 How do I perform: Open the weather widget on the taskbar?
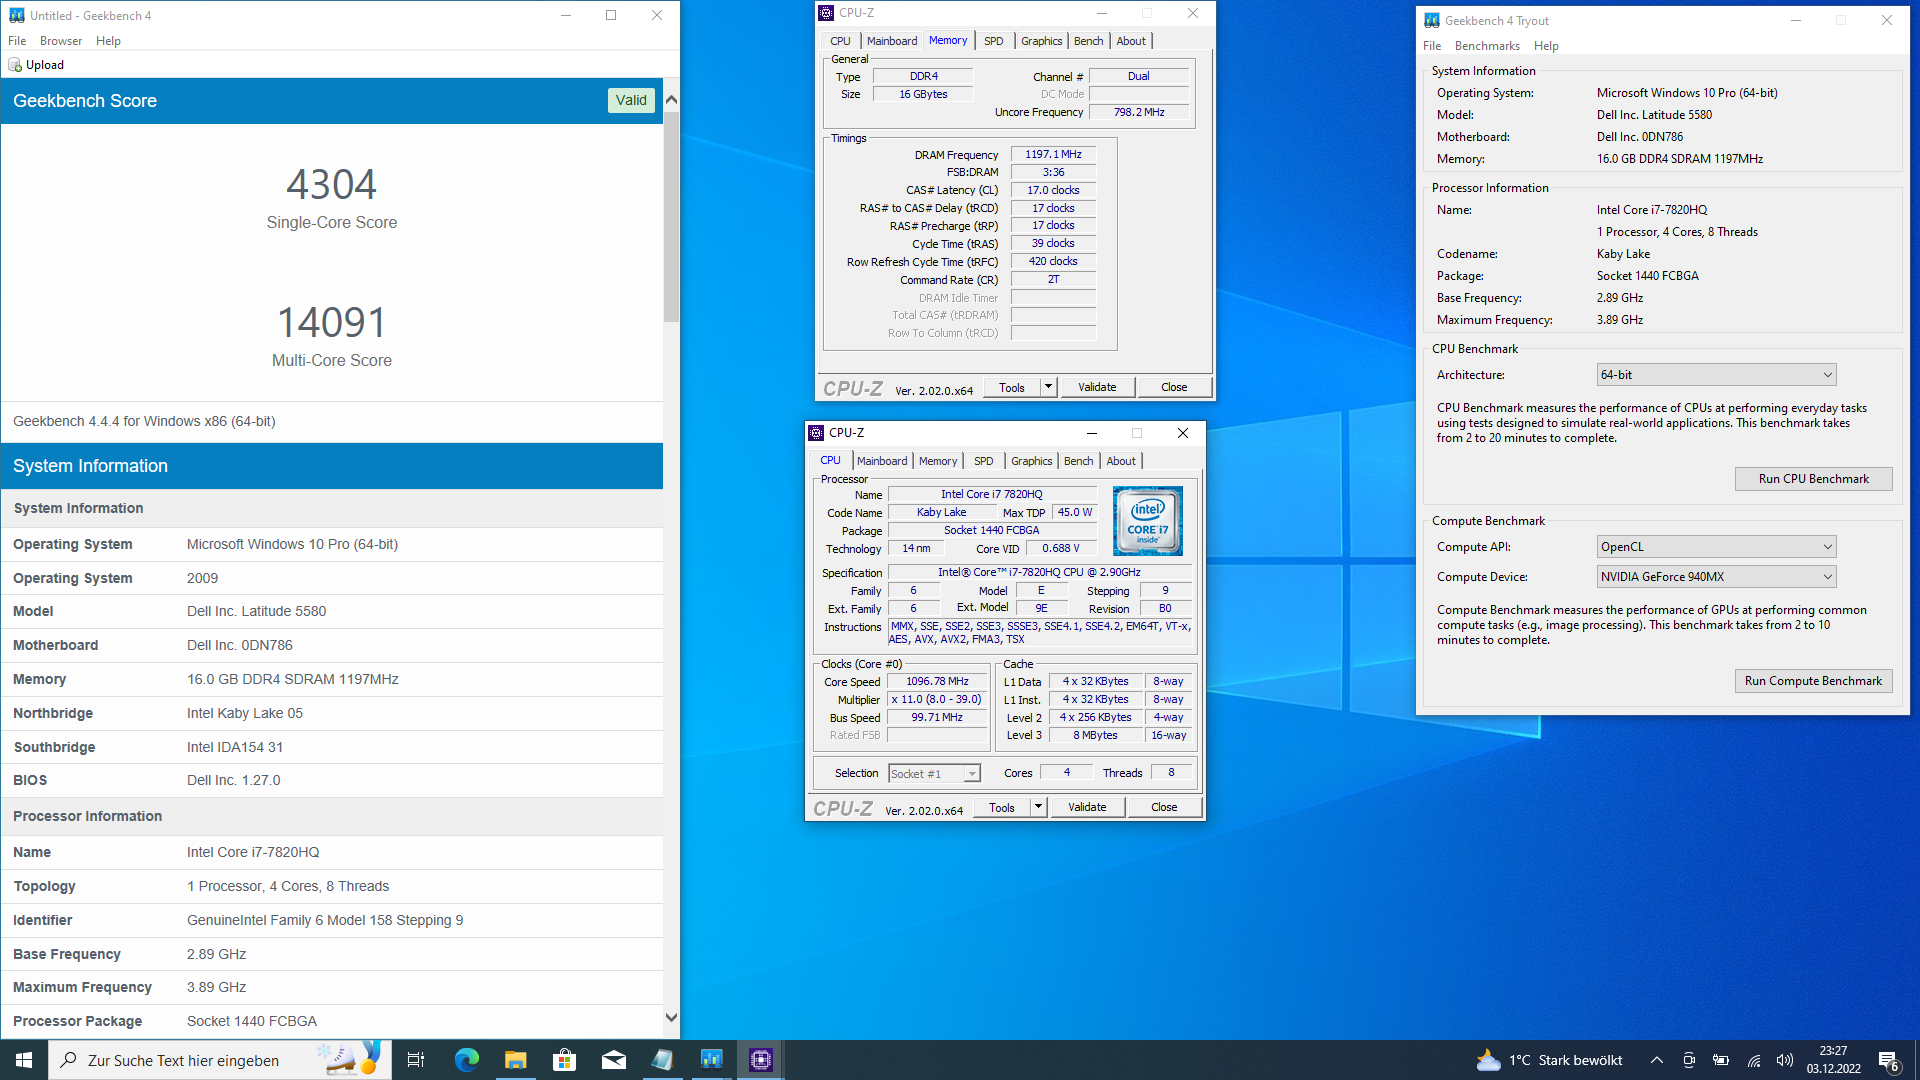coord(1549,1060)
